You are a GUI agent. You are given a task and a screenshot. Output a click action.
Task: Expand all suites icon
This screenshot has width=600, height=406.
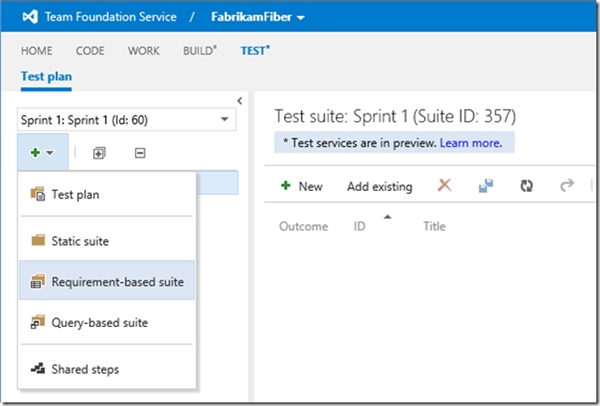[99, 153]
